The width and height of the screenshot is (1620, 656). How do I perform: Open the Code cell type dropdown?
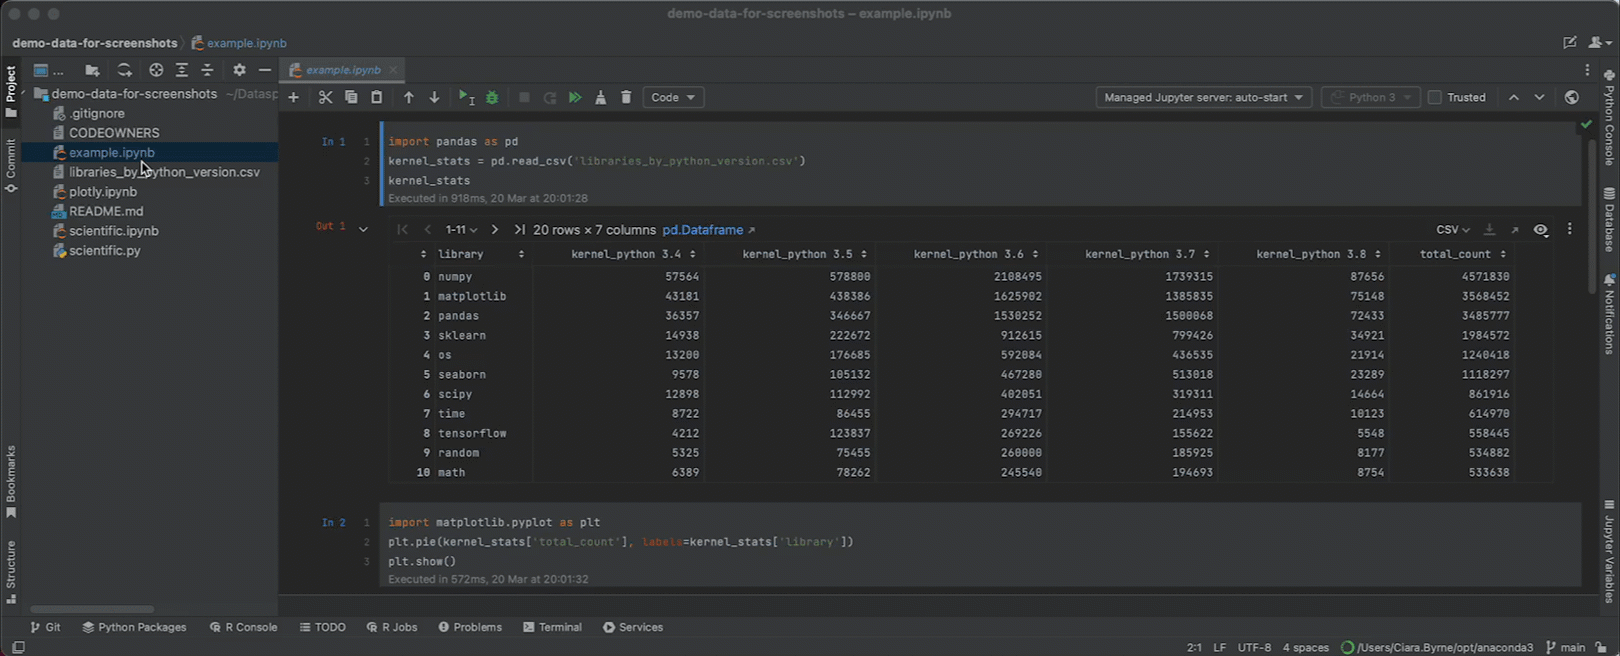[673, 98]
